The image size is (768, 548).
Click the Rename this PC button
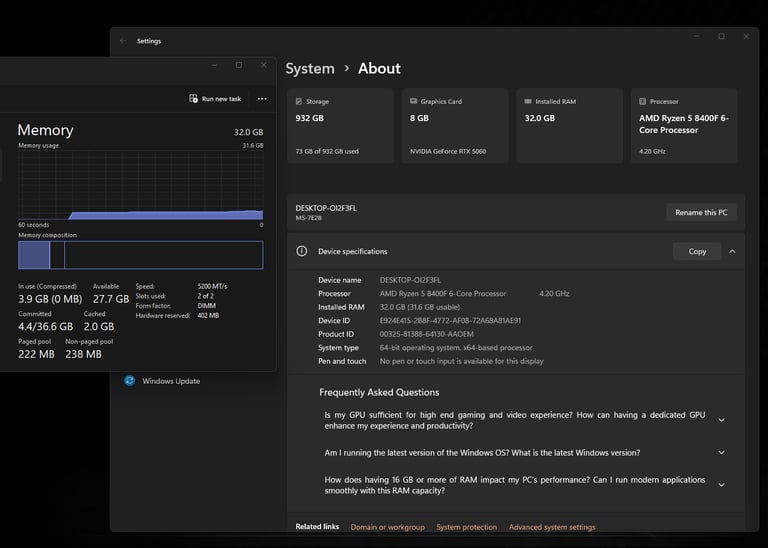(x=701, y=213)
